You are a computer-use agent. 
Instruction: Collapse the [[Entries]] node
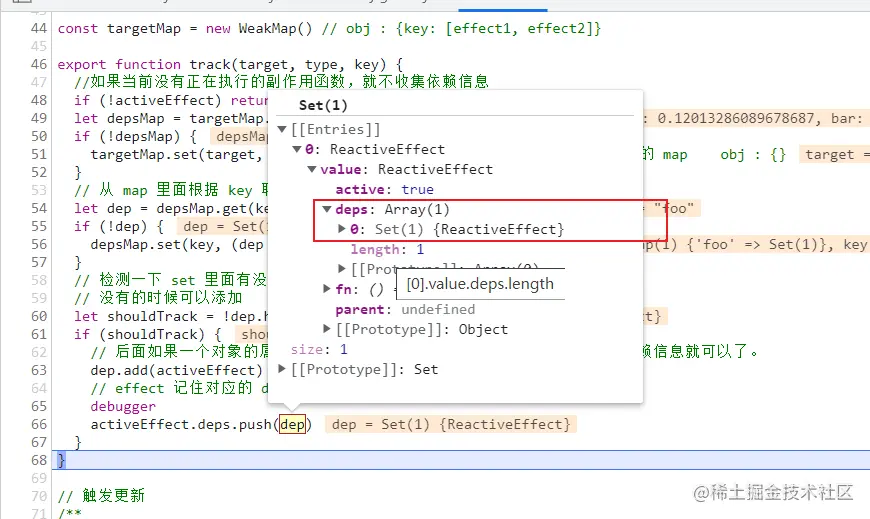[x=282, y=129]
